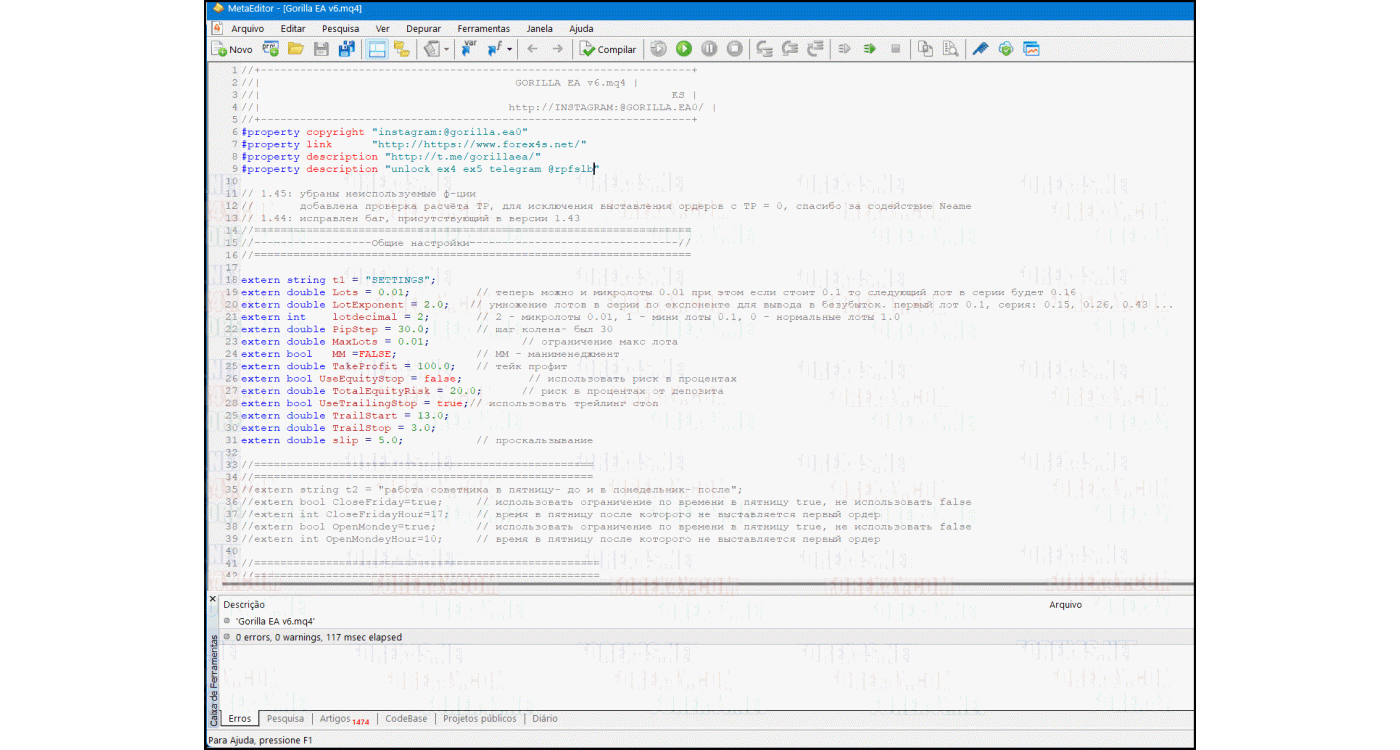Select the Salvar (save) icon

[x=320, y=48]
